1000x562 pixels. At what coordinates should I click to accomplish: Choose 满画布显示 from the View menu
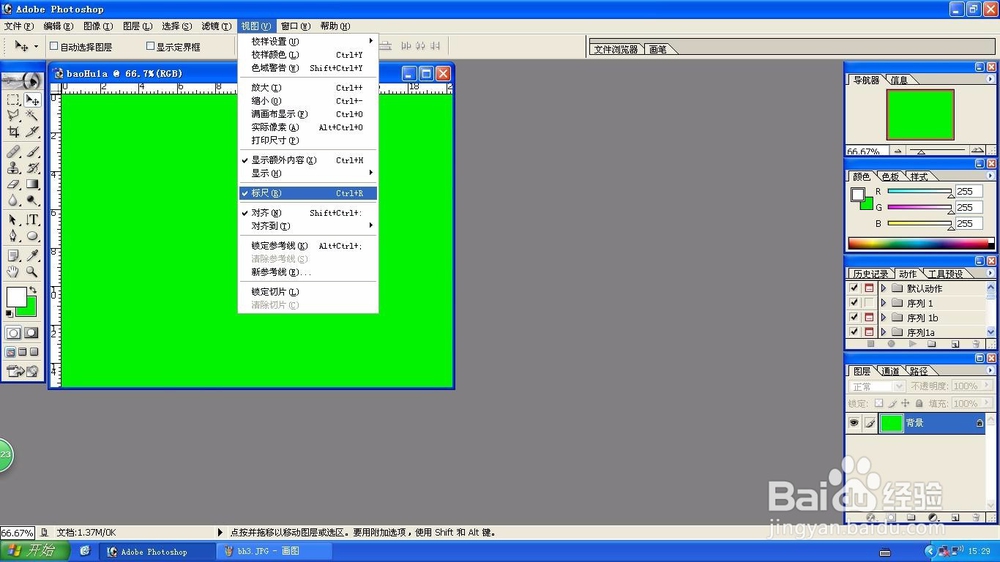(308, 114)
